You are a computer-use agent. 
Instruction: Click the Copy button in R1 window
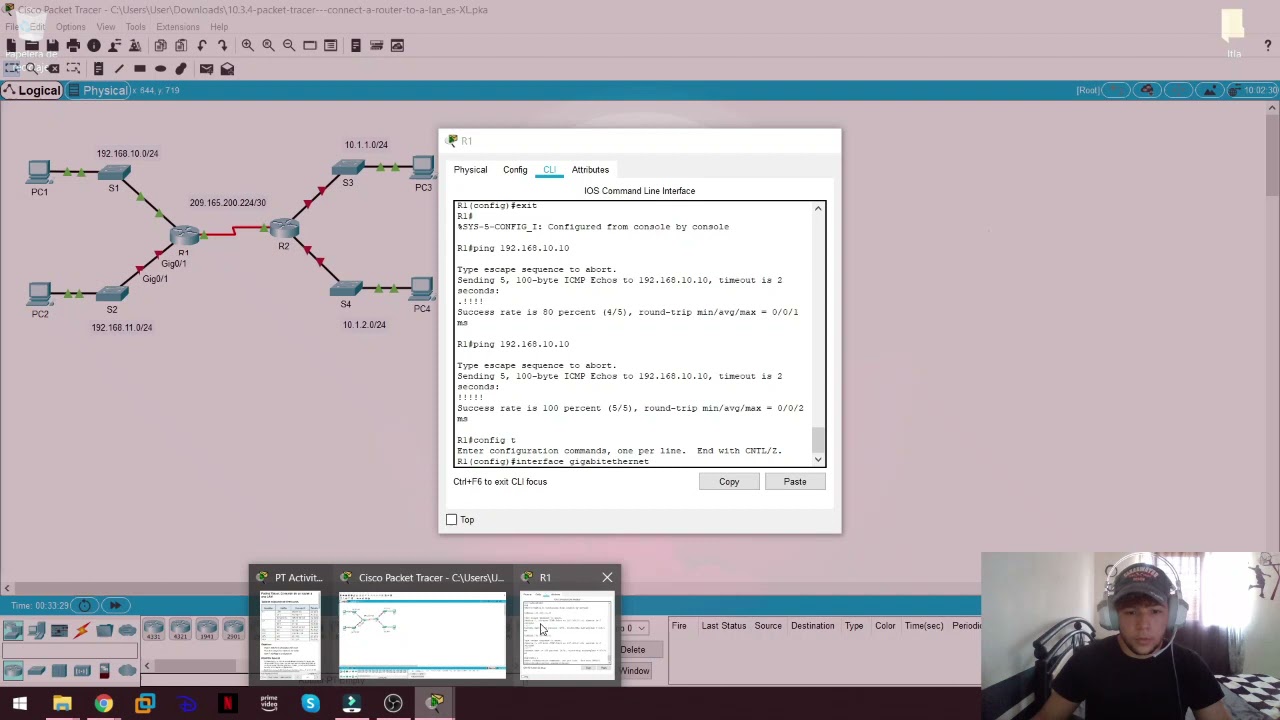click(729, 482)
